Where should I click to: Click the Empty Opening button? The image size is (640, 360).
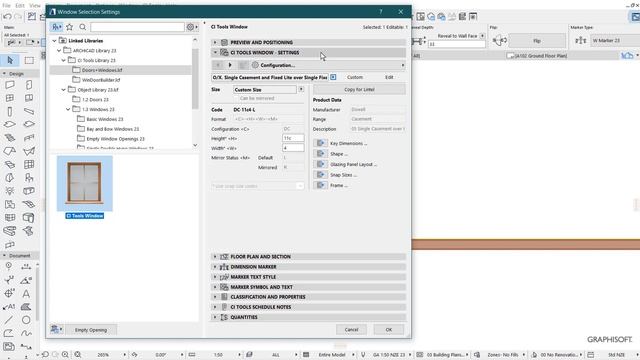pos(91,330)
